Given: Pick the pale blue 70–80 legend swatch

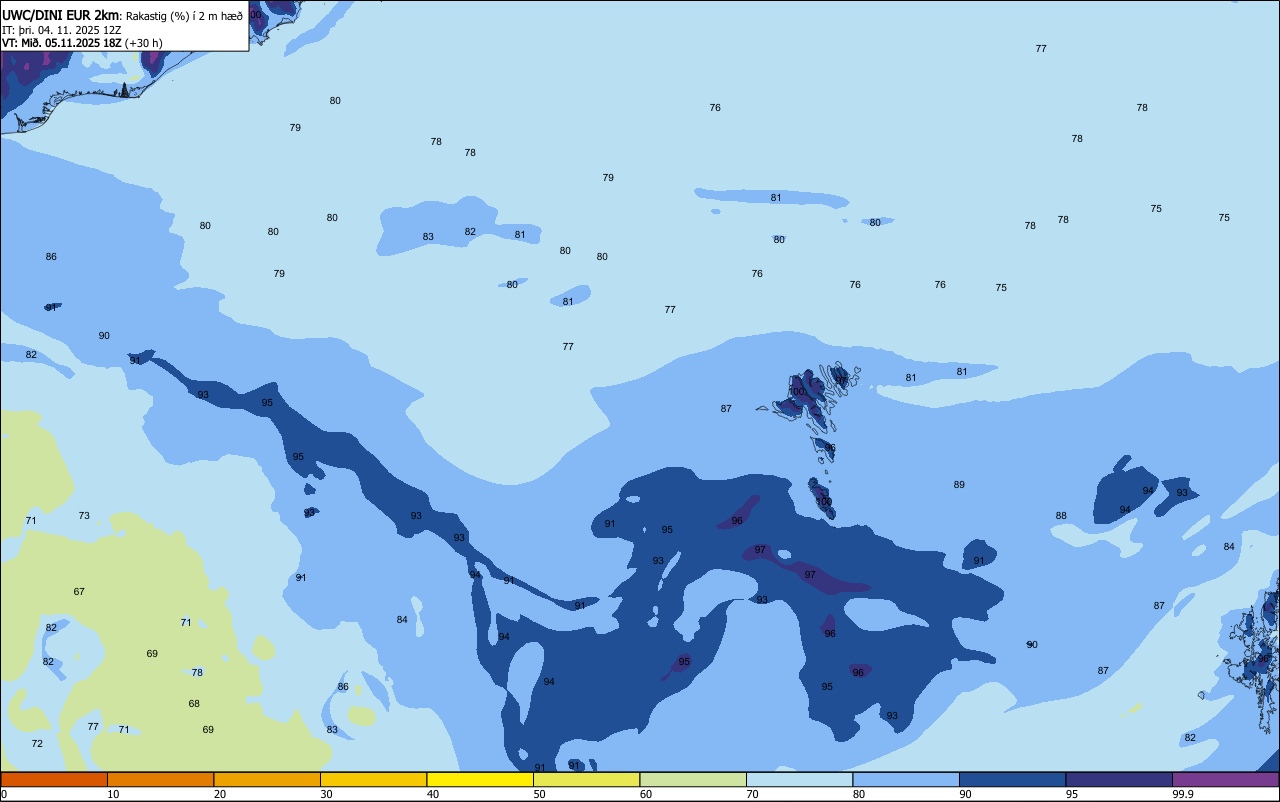Looking at the screenshot, I should point(799,779).
